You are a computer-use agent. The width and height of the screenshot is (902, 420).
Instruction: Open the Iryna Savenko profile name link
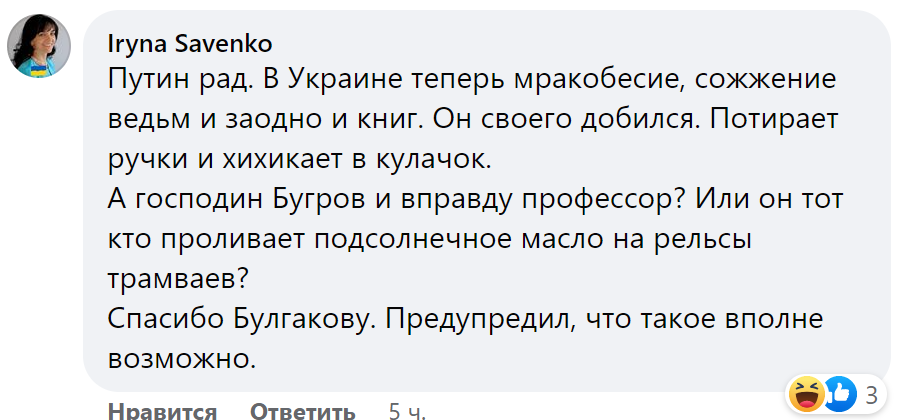190,44
